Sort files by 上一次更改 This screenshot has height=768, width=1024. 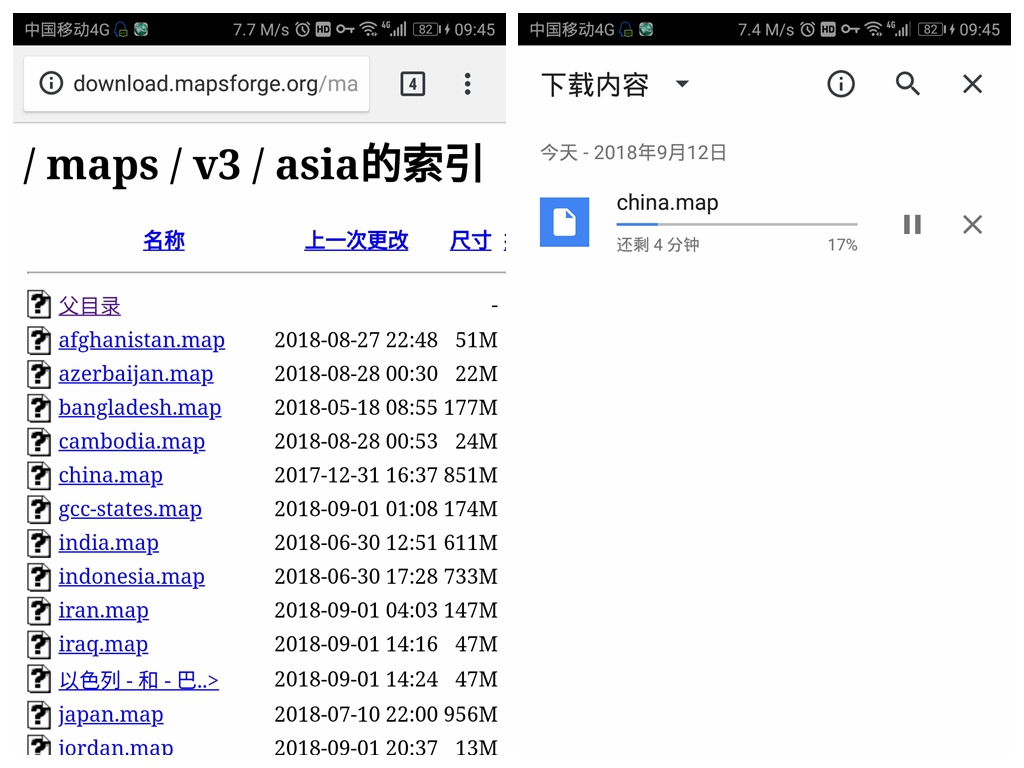click(x=356, y=240)
